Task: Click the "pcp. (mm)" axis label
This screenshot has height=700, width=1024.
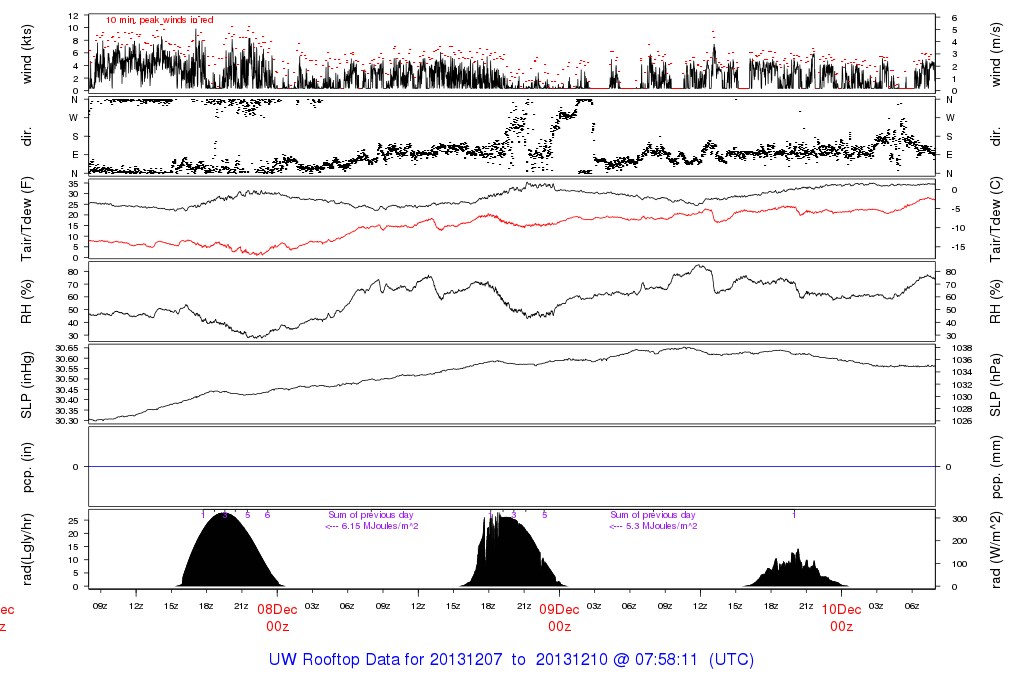Action: pos(995,467)
